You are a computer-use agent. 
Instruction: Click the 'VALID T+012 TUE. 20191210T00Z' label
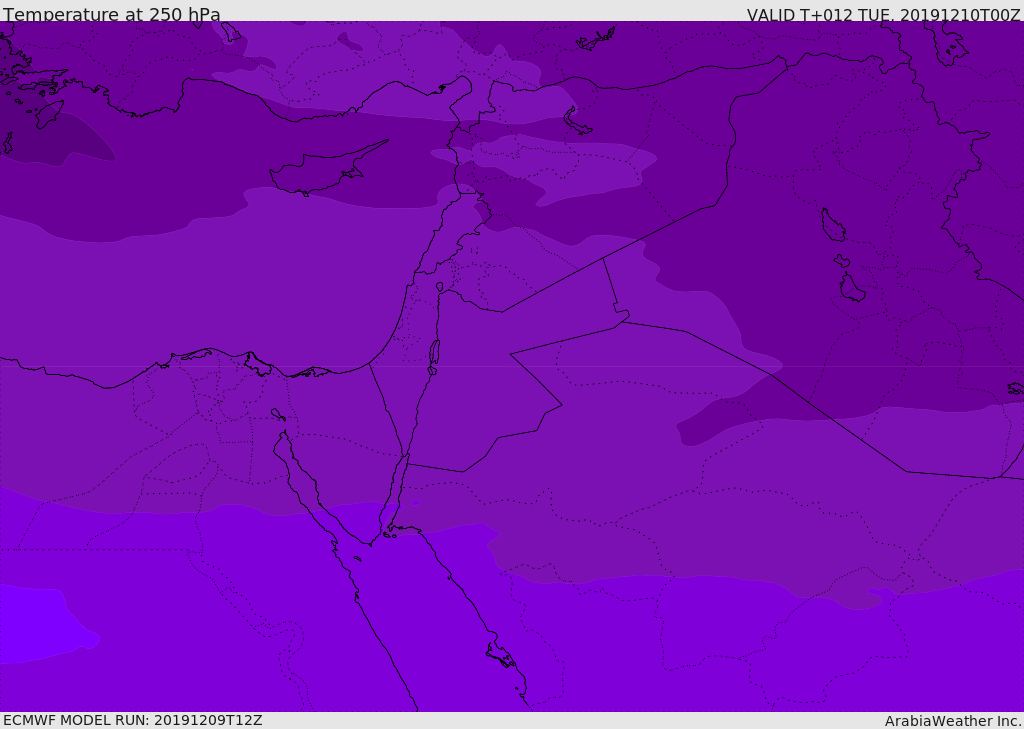pyautogui.click(x=884, y=14)
